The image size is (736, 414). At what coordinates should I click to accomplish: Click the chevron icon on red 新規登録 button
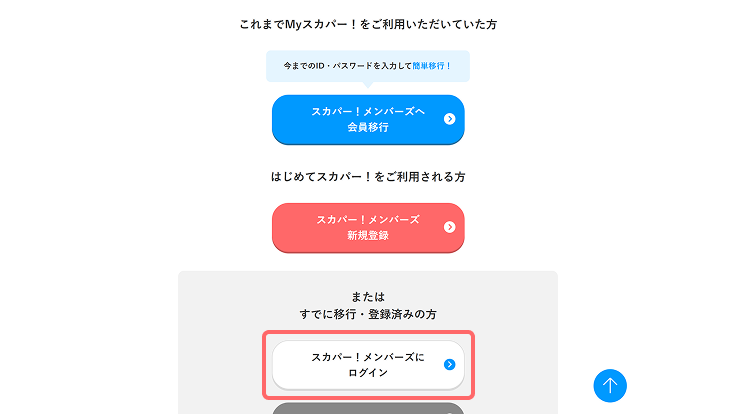tap(449, 227)
